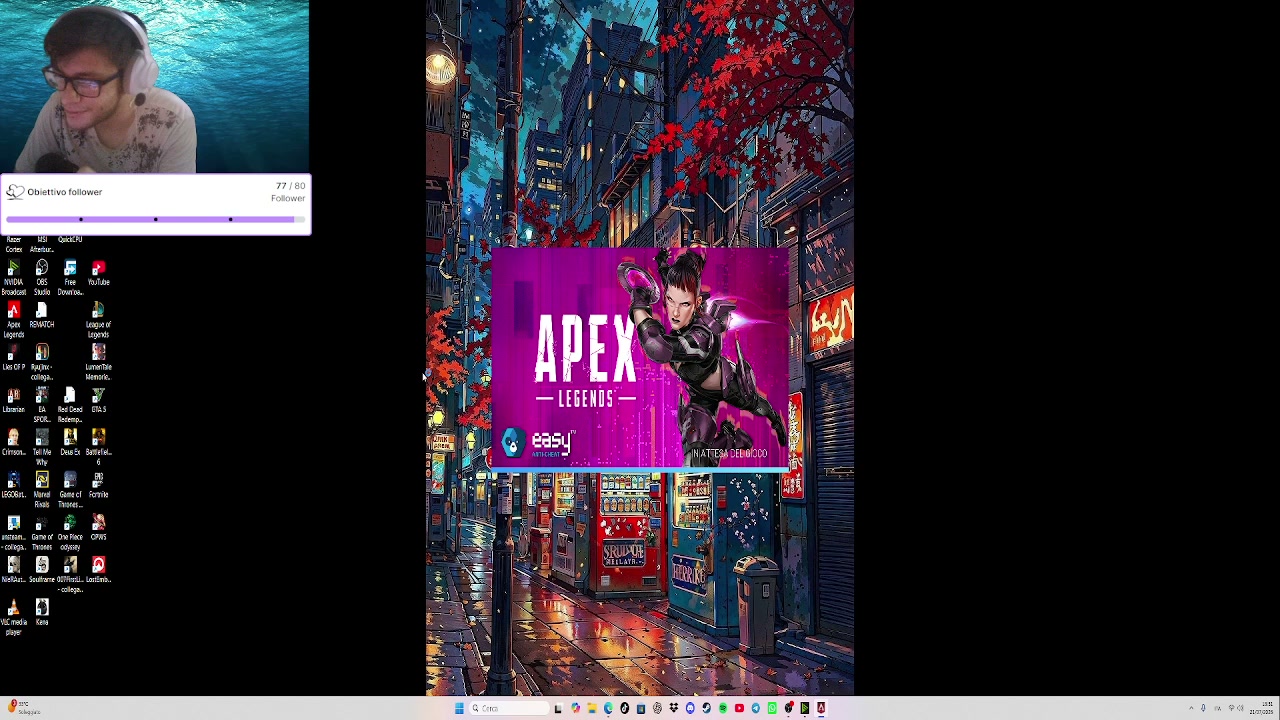Open File Explorer from the taskbar
This screenshot has height=720, width=1280.
coord(591,708)
